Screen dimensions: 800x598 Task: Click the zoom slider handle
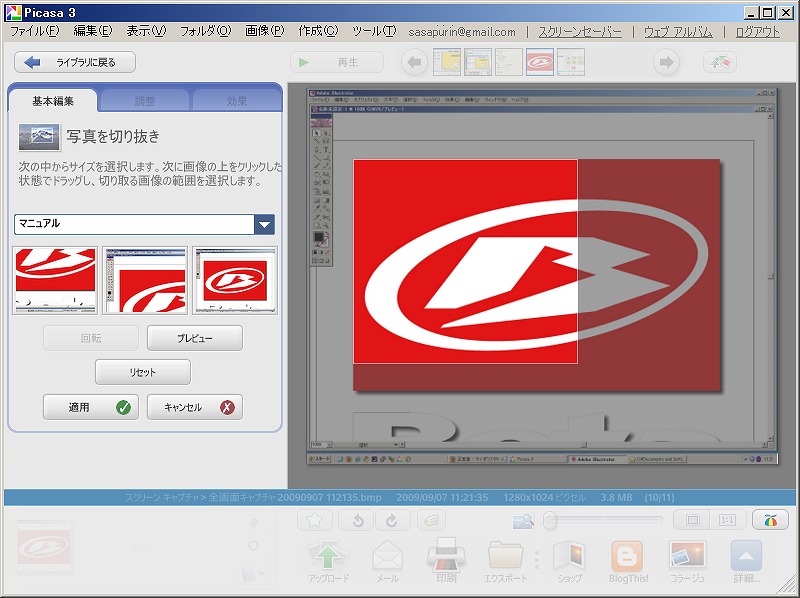tap(549, 520)
